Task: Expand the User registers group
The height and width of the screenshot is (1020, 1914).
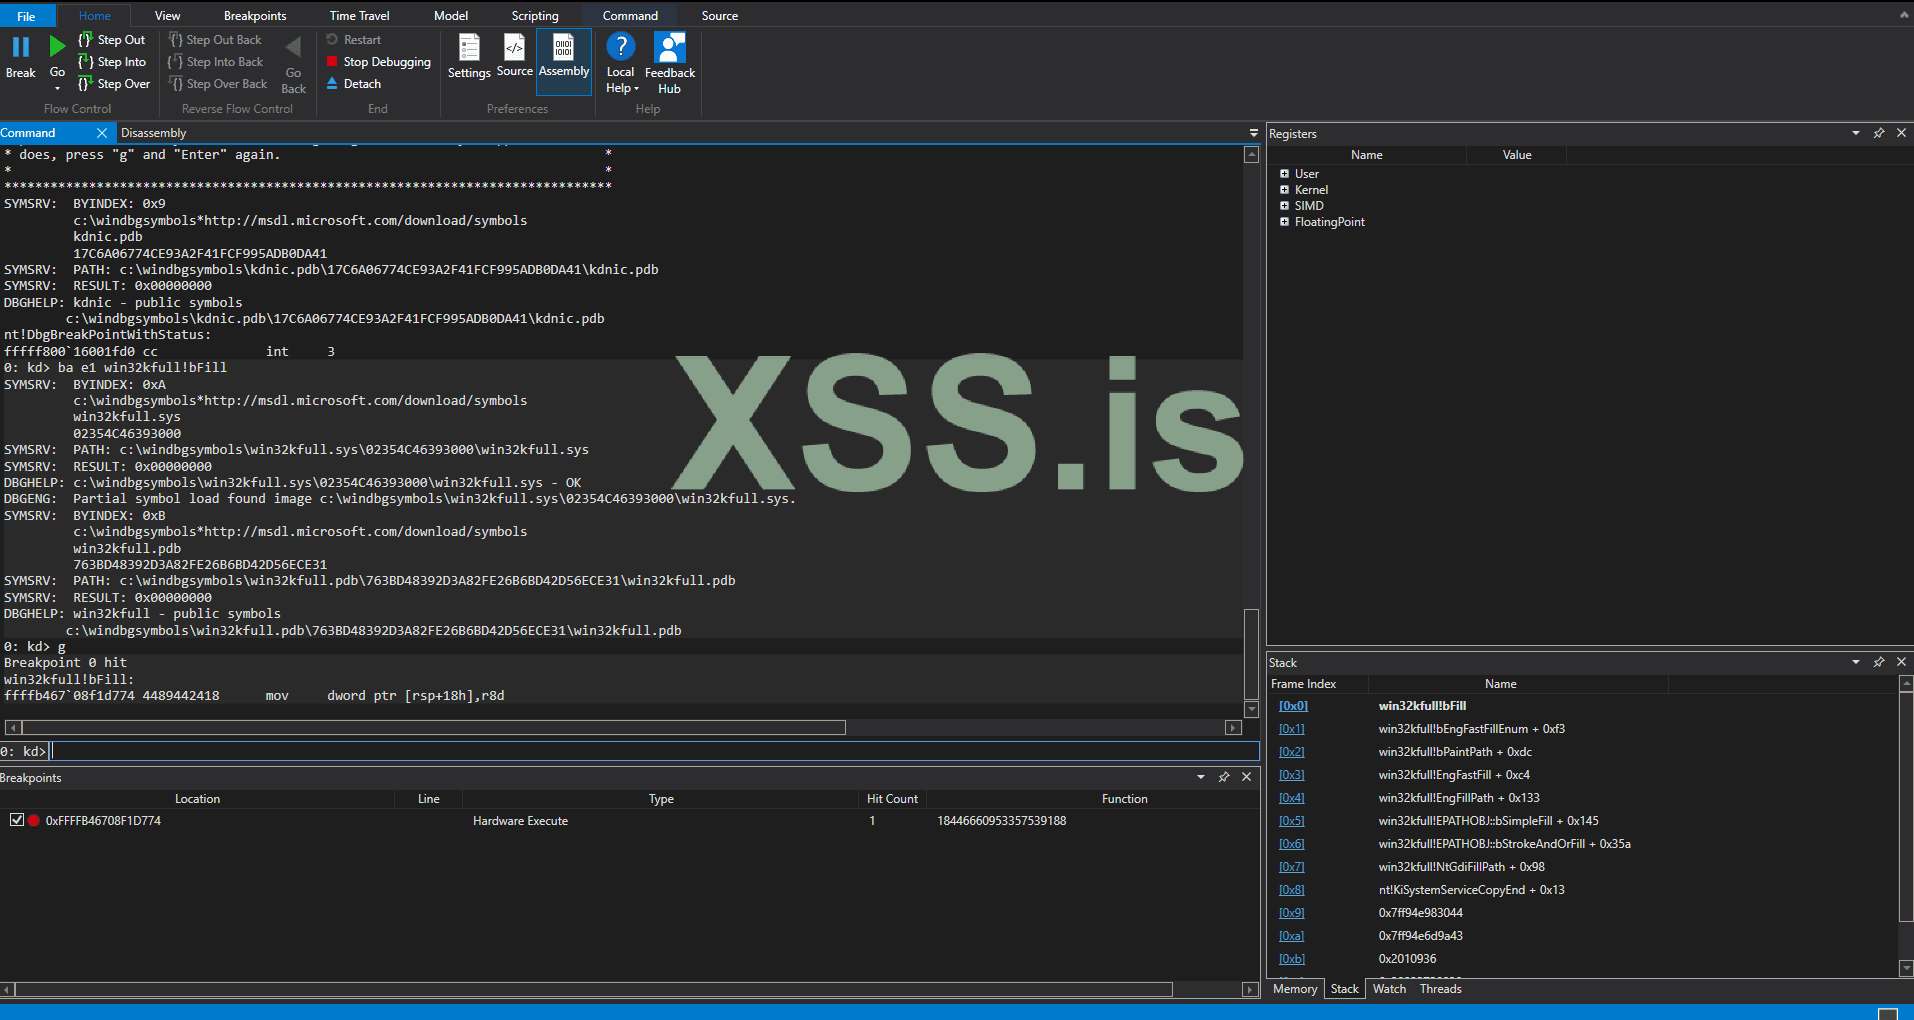Action: [1284, 174]
